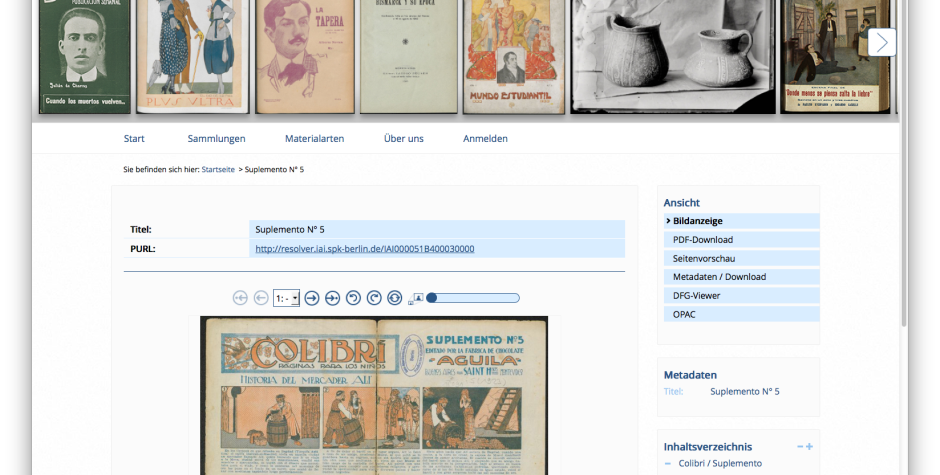Go to the previous page arrow
This screenshot has height=475, width=940.
pyautogui.click(x=261, y=298)
